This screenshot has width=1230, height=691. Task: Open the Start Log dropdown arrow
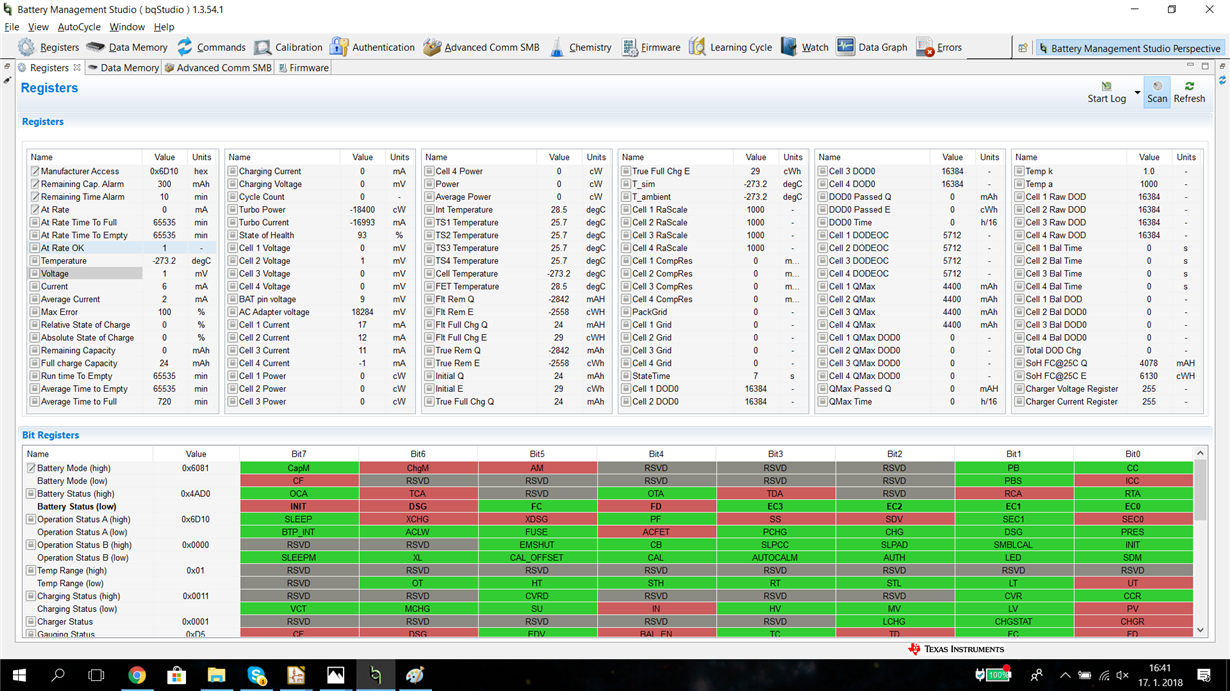[1137, 95]
